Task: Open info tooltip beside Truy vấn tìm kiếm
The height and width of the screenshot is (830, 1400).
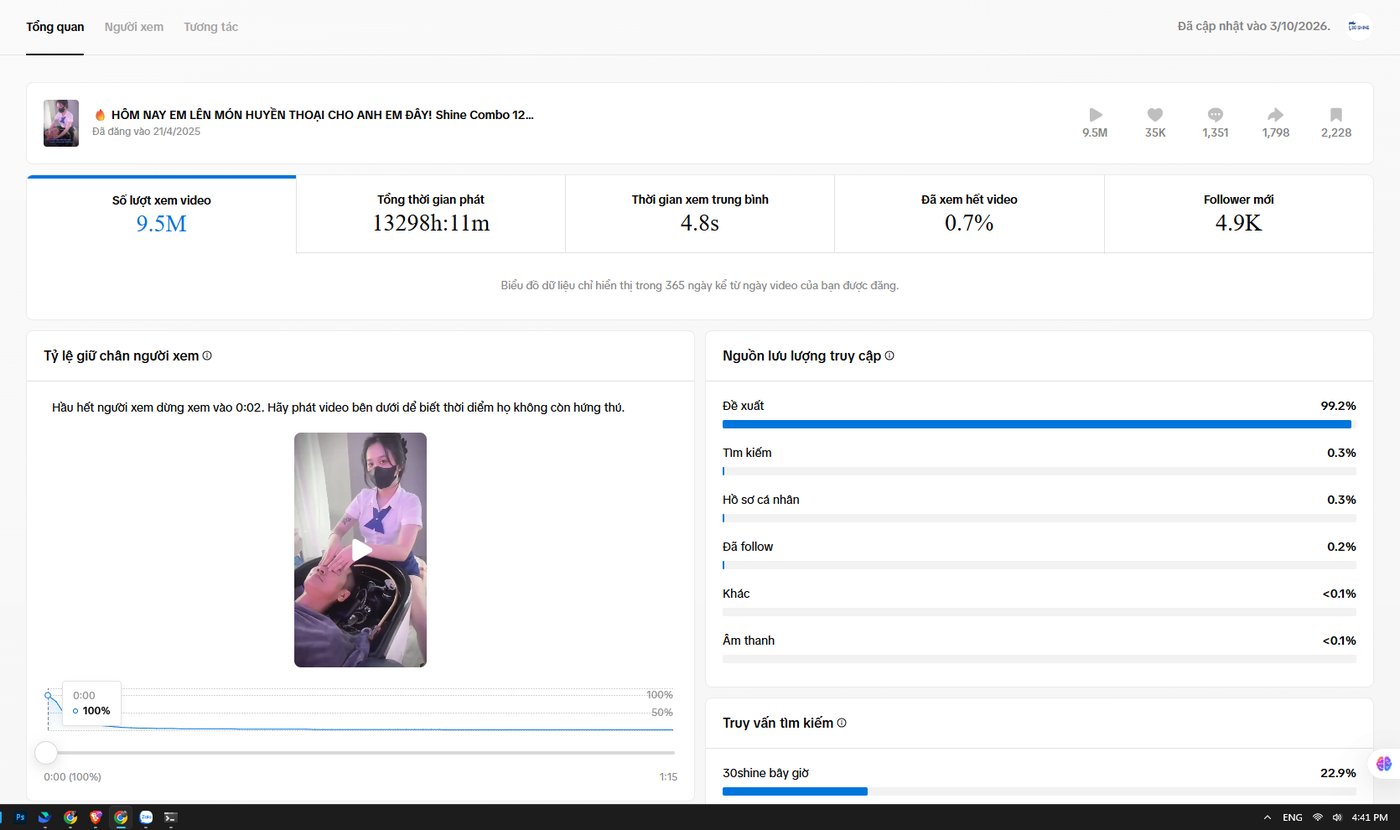Action: pos(841,722)
